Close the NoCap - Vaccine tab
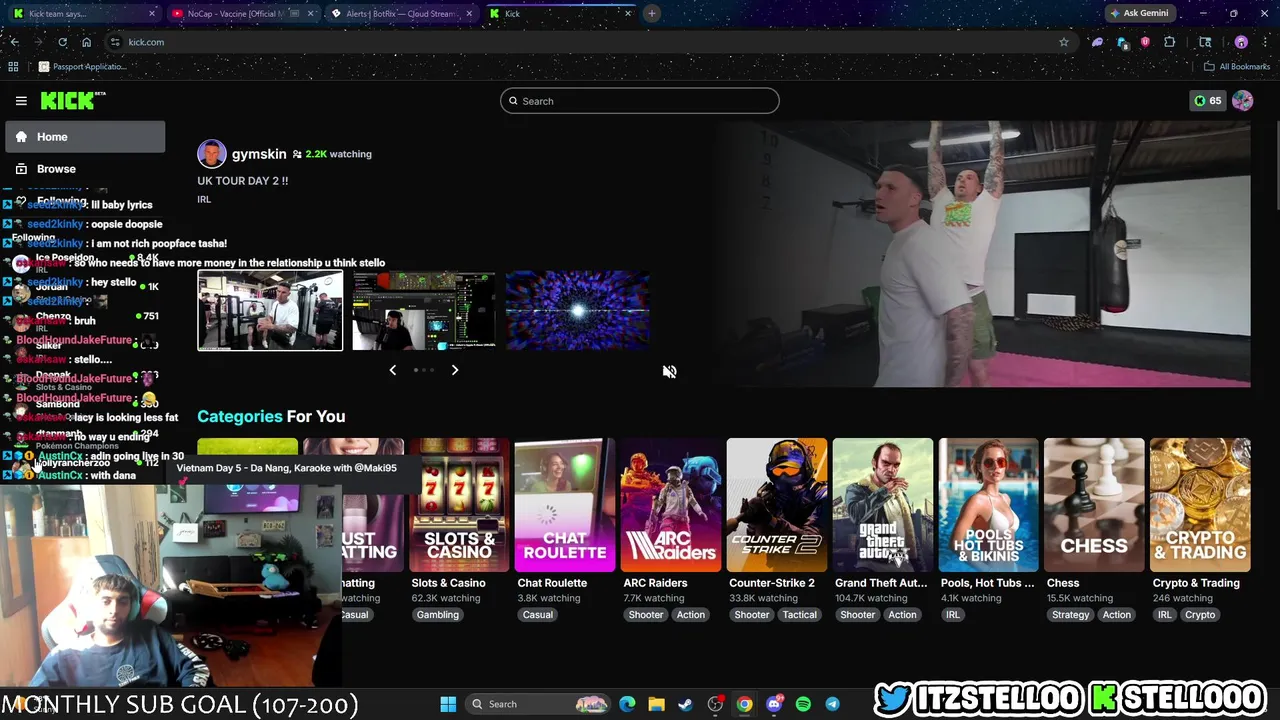The height and width of the screenshot is (720, 1280). point(311,14)
